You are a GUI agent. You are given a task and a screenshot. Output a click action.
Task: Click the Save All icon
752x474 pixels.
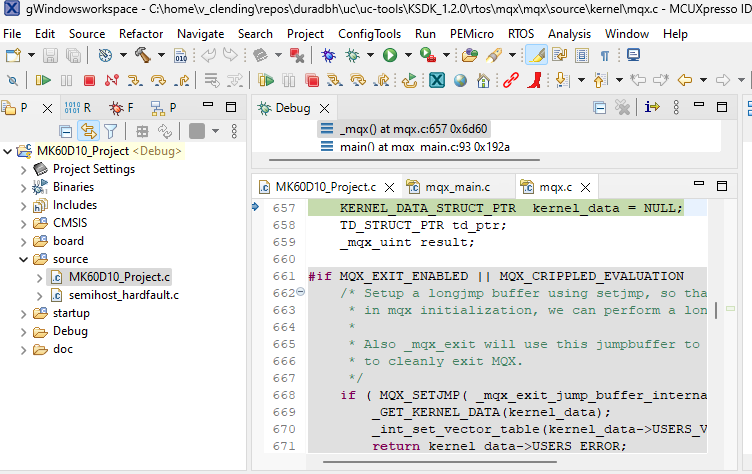[73, 55]
